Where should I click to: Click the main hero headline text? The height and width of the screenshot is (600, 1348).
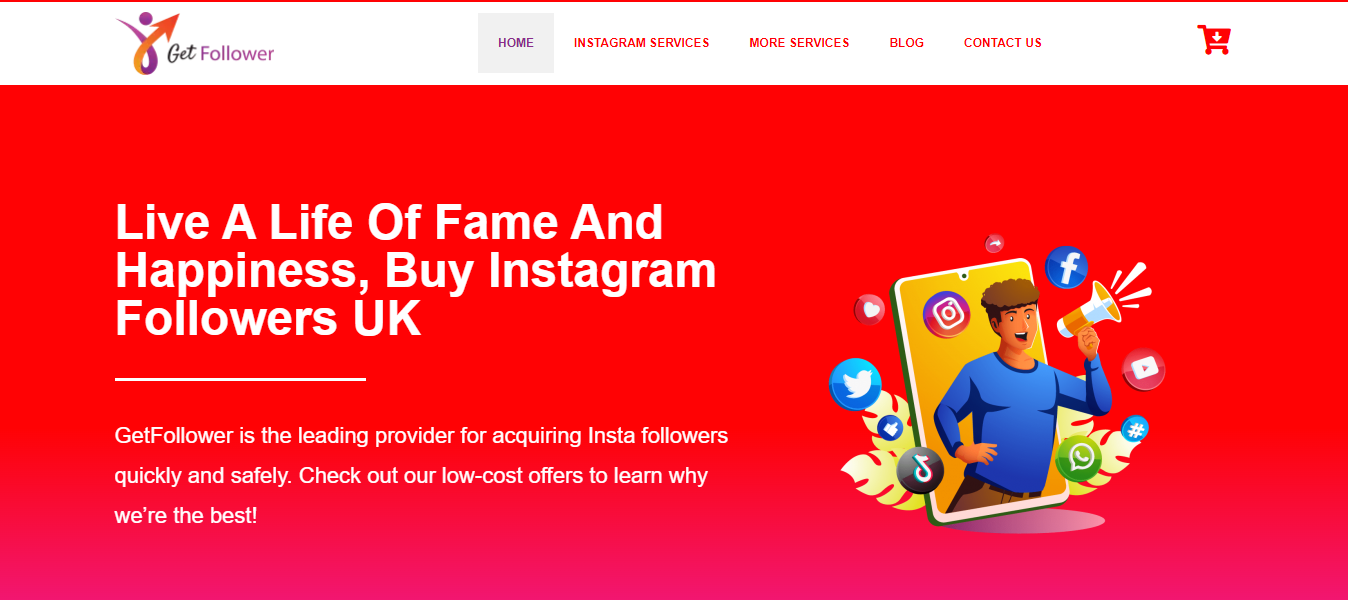pyautogui.click(x=416, y=270)
